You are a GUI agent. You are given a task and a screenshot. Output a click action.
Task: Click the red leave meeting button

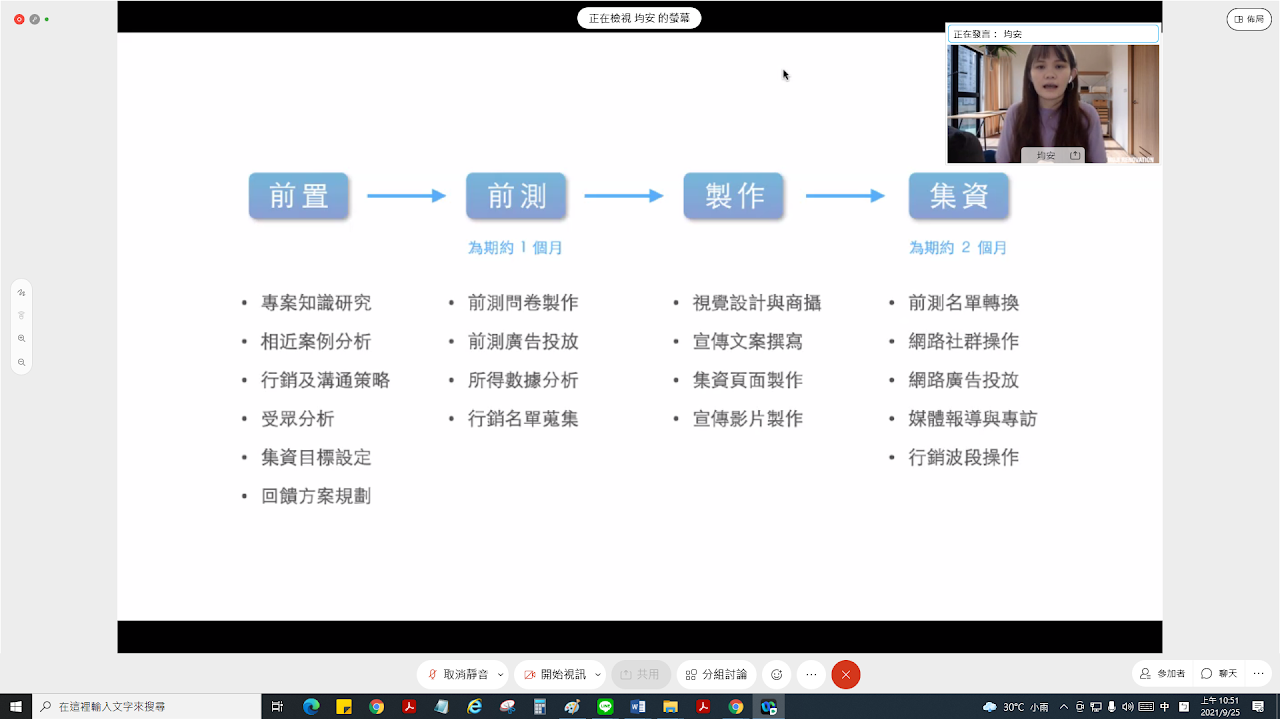(x=846, y=675)
